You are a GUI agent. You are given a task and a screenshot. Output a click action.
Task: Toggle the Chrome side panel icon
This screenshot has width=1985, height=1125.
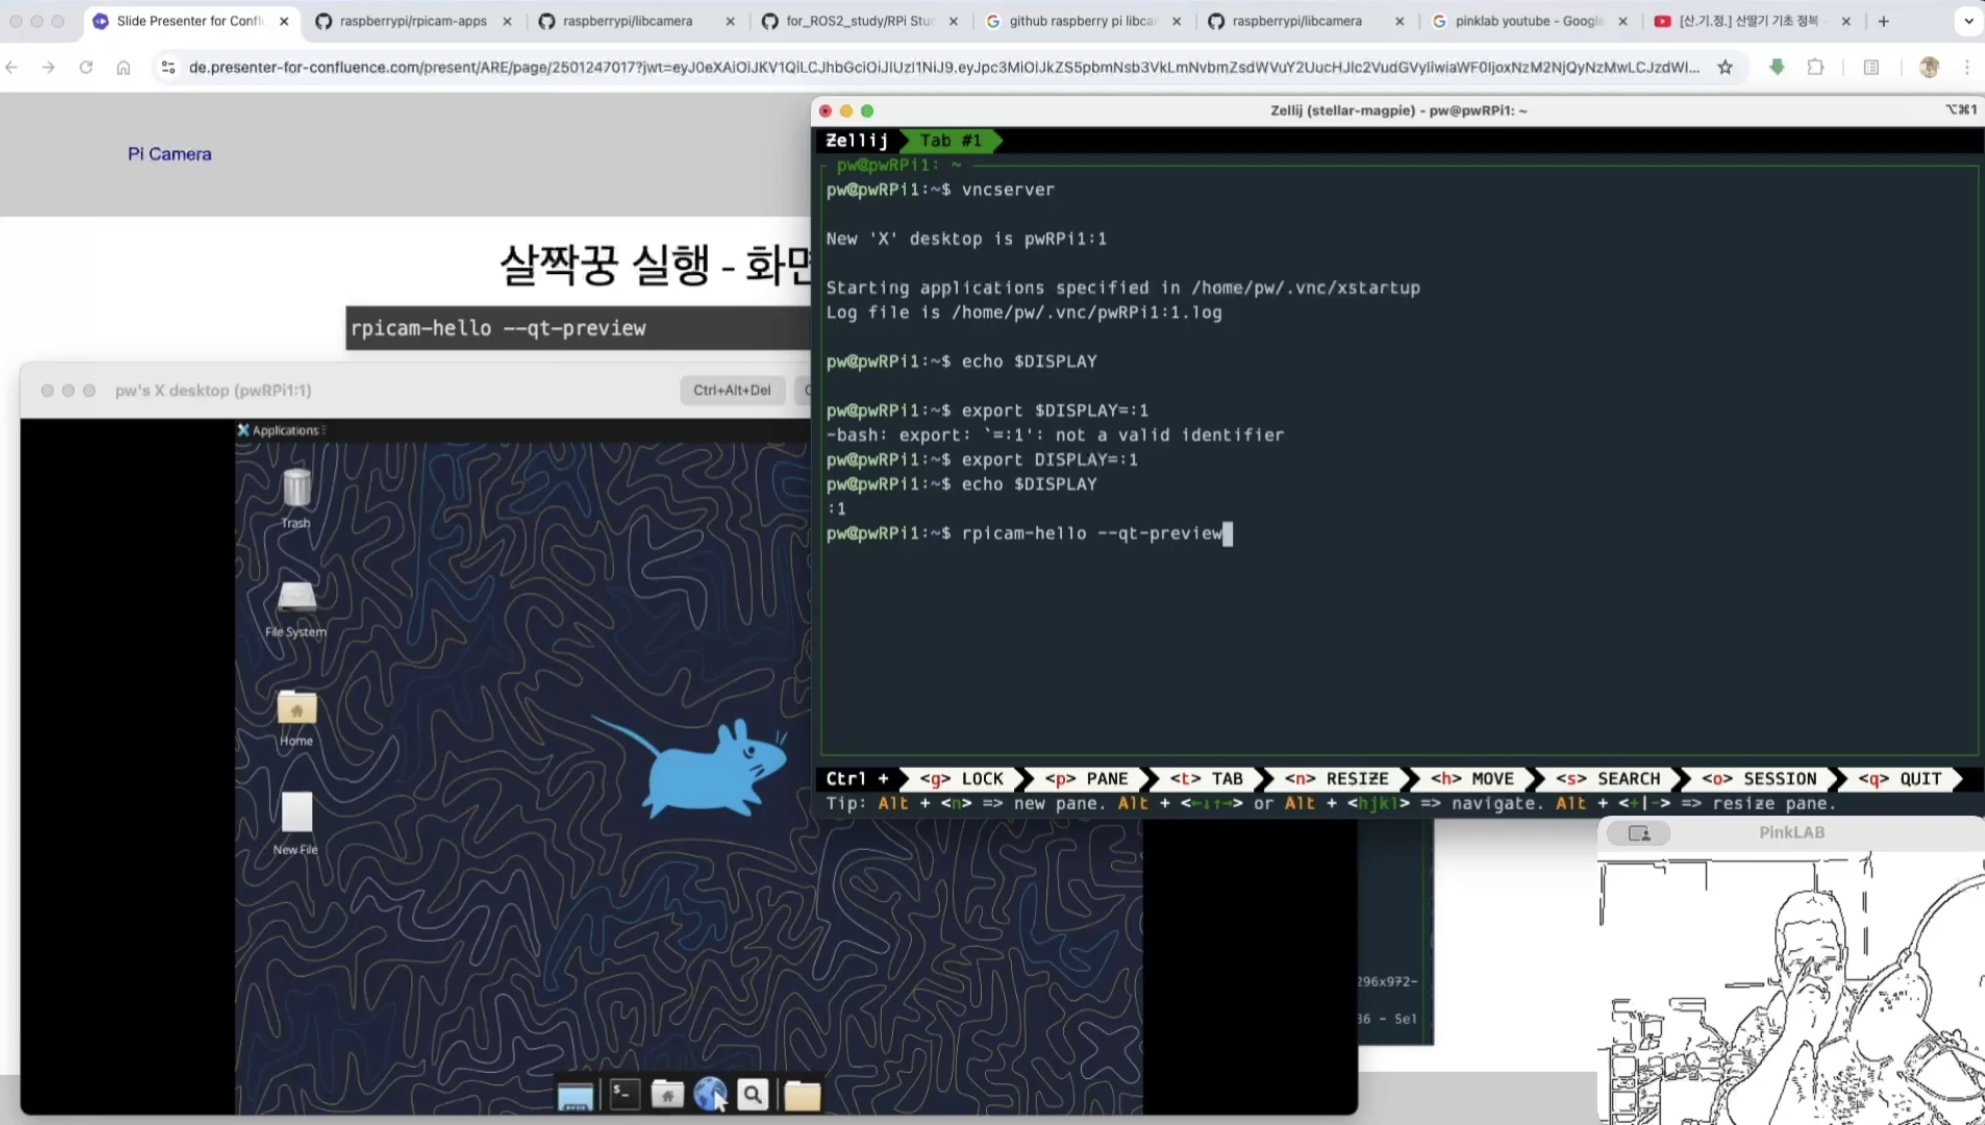(1871, 67)
